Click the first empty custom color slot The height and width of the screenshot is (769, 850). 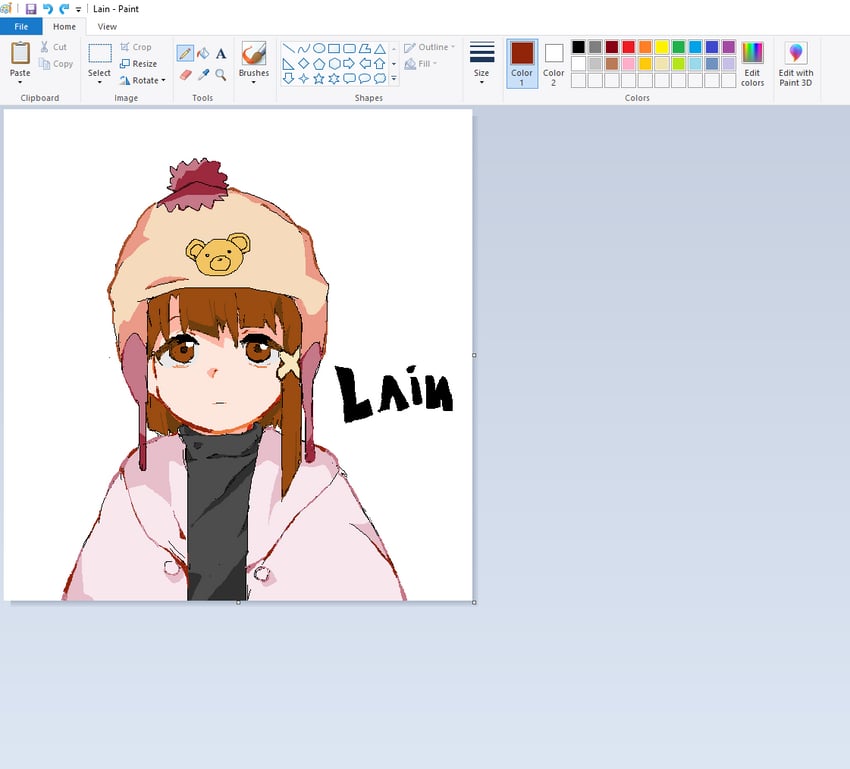coord(578,81)
